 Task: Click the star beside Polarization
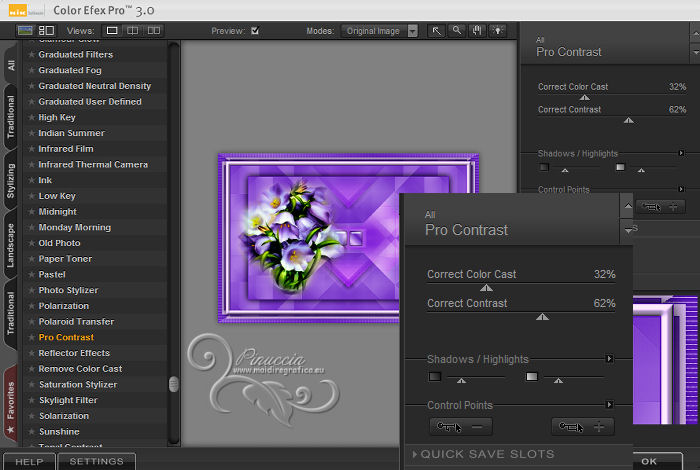point(31,306)
